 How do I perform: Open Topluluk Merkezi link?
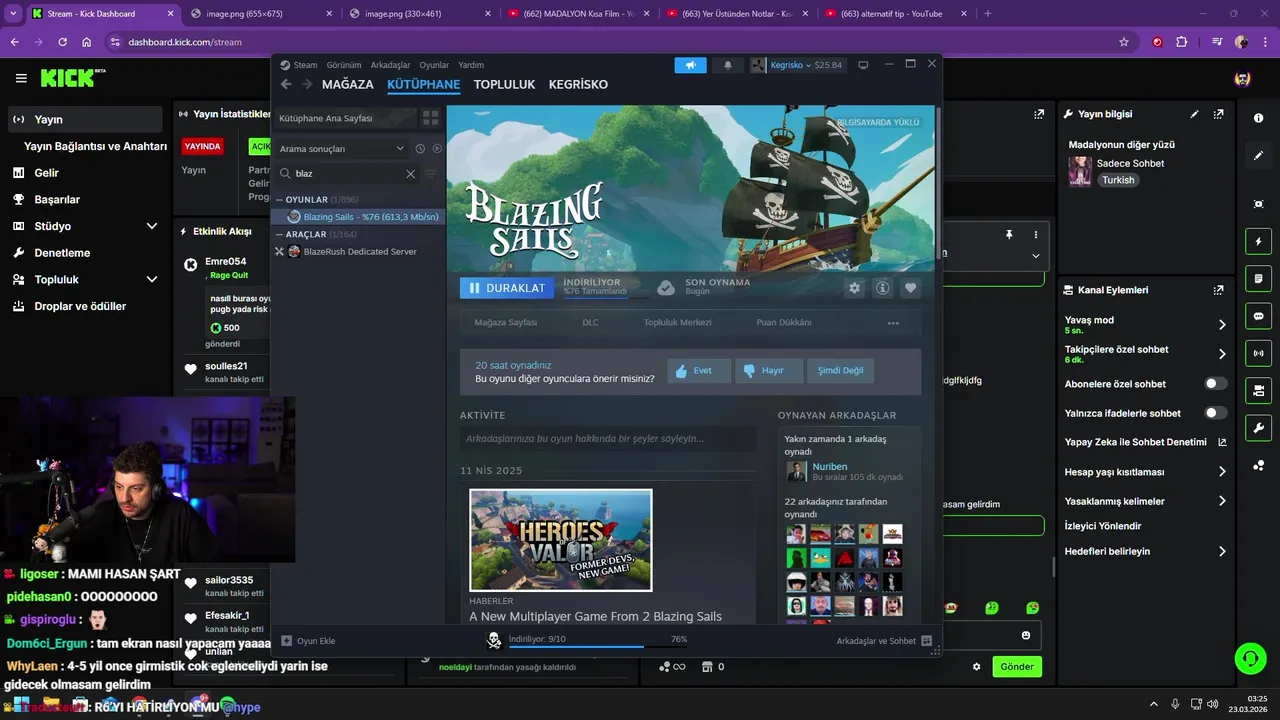[x=678, y=323]
